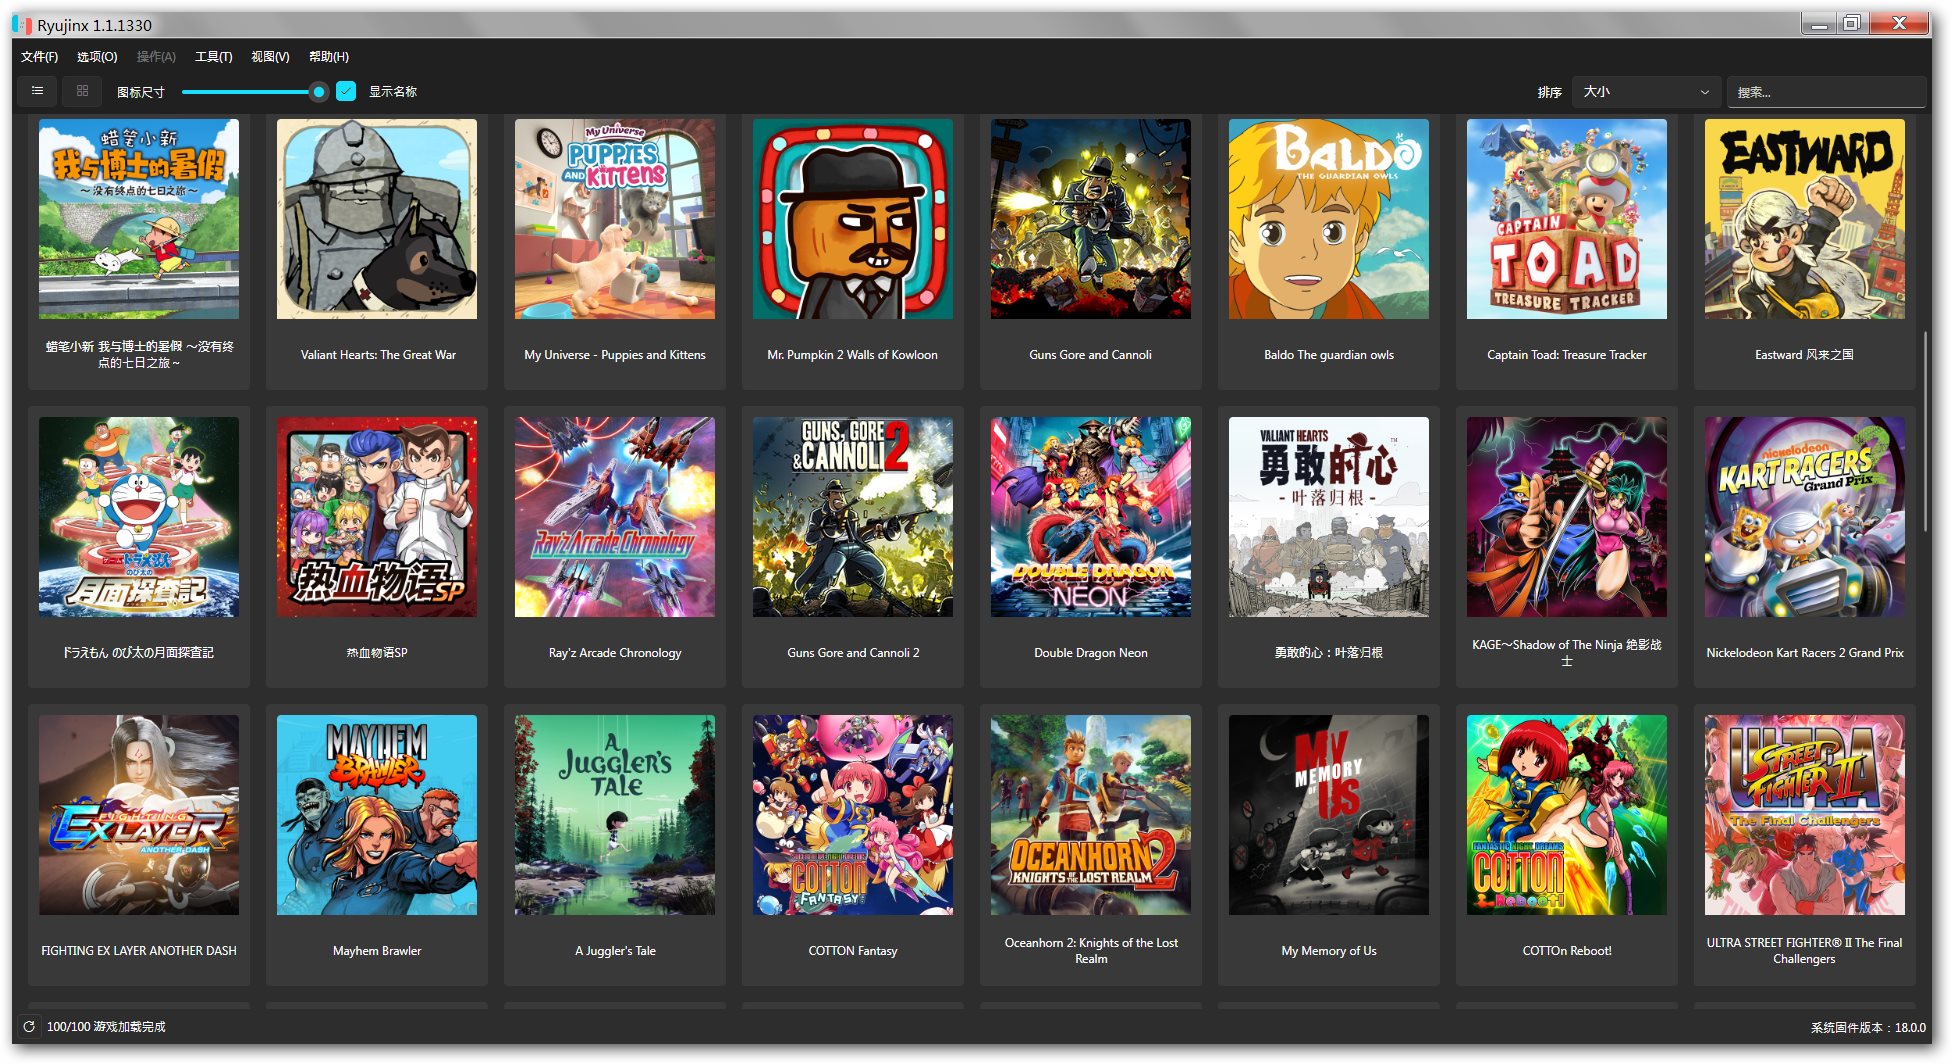1952x1064 pixels.
Task: Click the 'COTTOn Reboot!' title text
Action: pyautogui.click(x=1567, y=951)
